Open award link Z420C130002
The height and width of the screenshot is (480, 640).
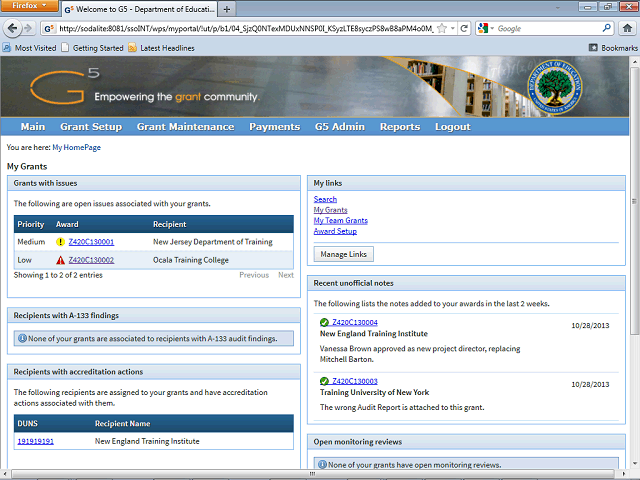coord(91,260)
